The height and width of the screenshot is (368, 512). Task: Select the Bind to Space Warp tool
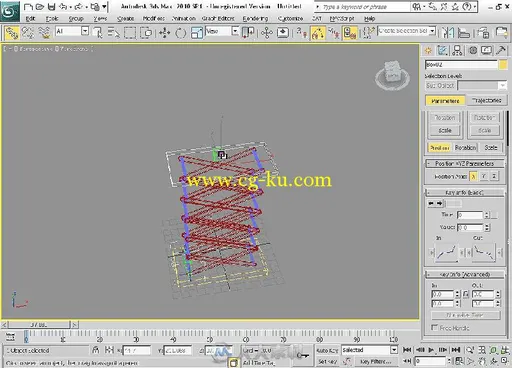[x=44, y=33]
